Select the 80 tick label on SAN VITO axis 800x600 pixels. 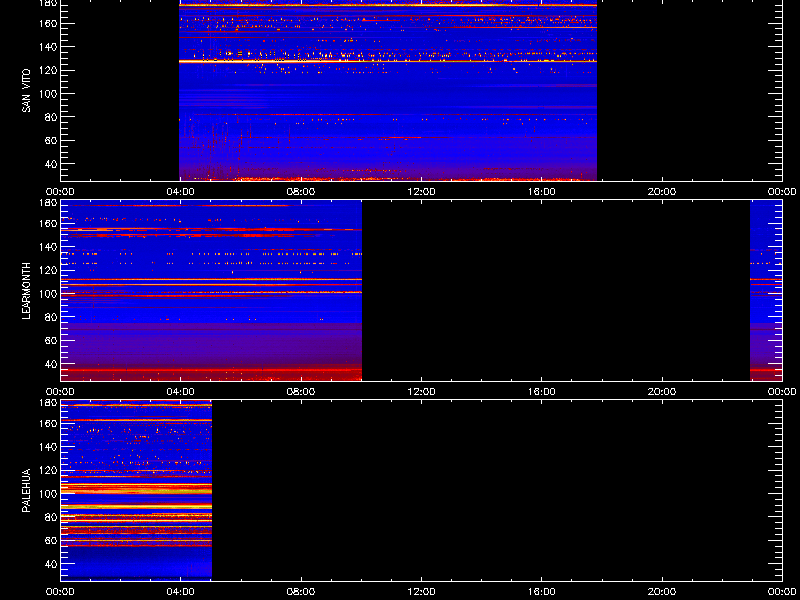pyautogui.click(x=52, y=117)
